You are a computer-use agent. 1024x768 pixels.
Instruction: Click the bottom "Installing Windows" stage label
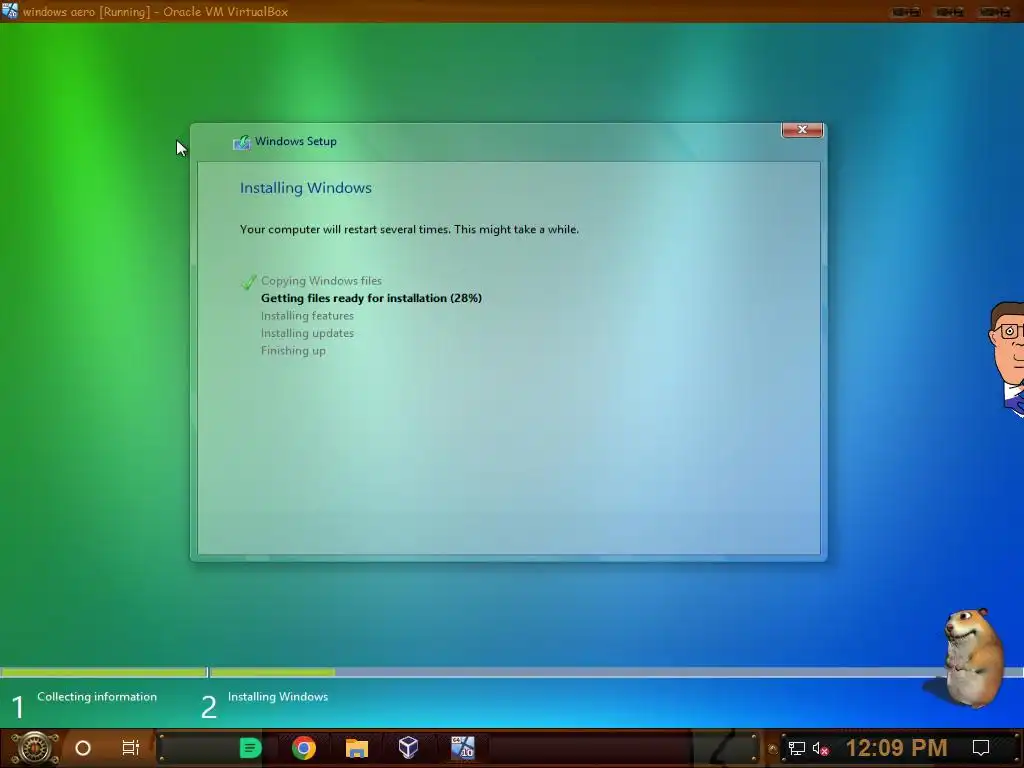tap(278, 697)
